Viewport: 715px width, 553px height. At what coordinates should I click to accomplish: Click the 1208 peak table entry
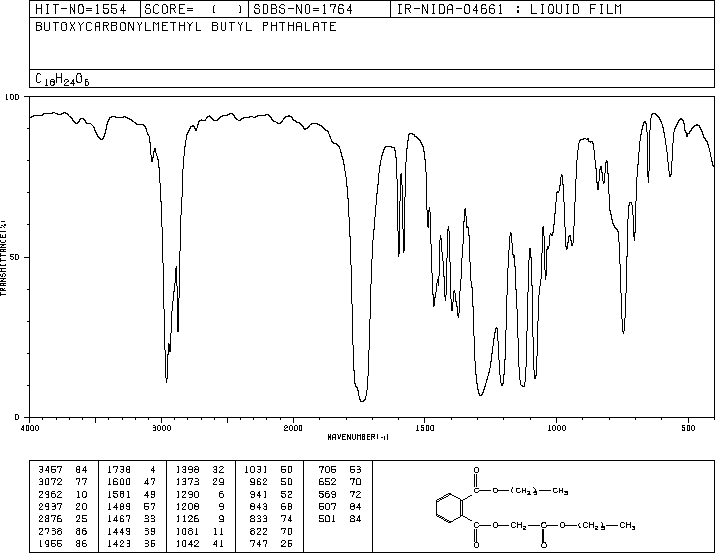[200, 506]
